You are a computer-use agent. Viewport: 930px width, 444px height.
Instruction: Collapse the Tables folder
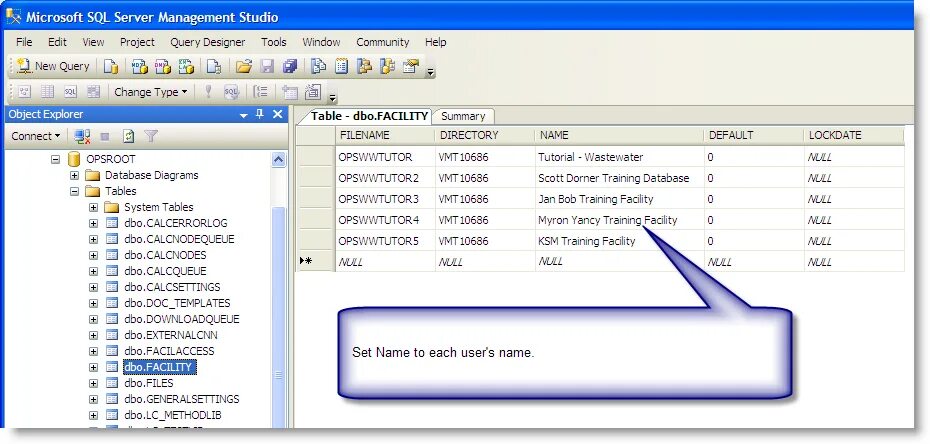(x=74, y=191)
